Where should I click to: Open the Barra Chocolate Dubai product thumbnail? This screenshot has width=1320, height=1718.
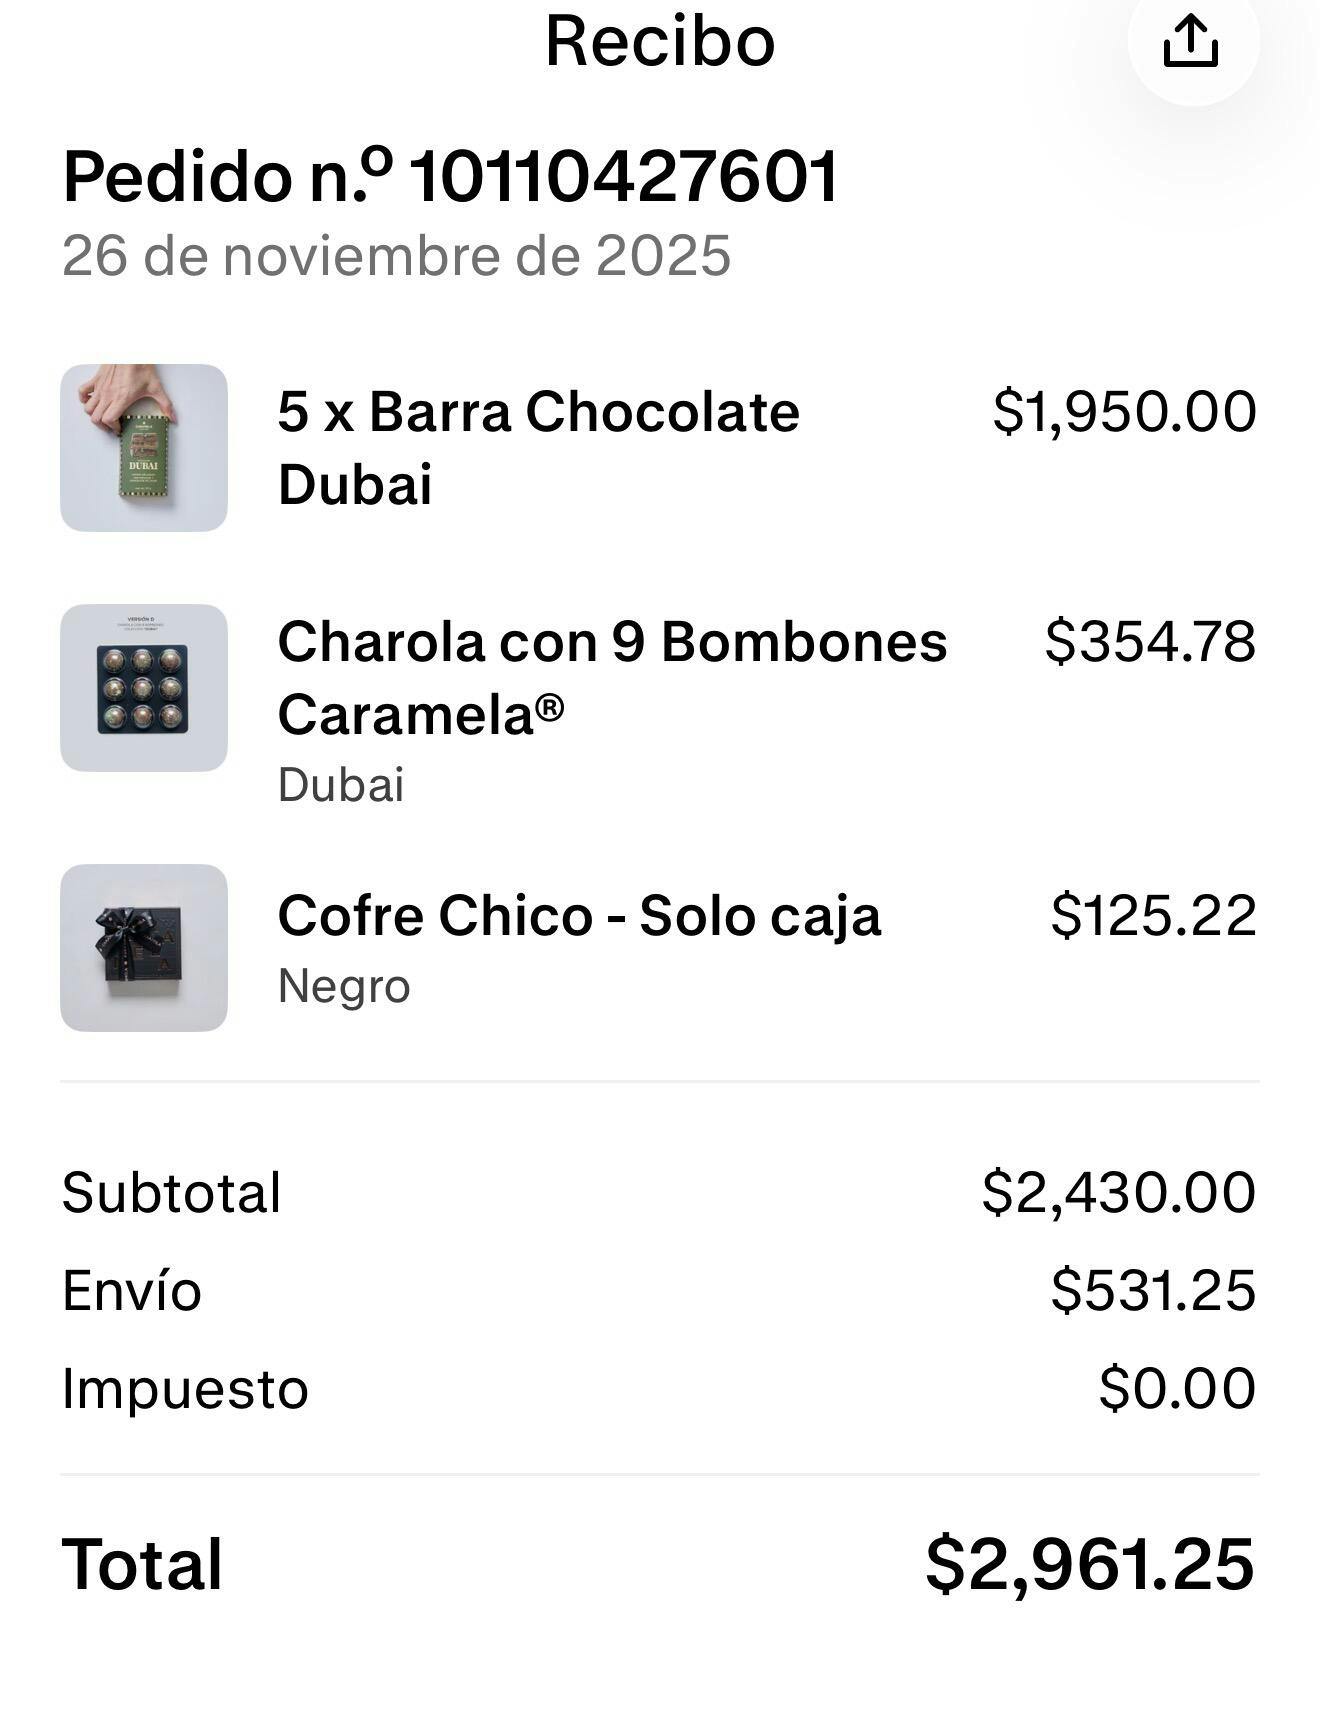144,448
